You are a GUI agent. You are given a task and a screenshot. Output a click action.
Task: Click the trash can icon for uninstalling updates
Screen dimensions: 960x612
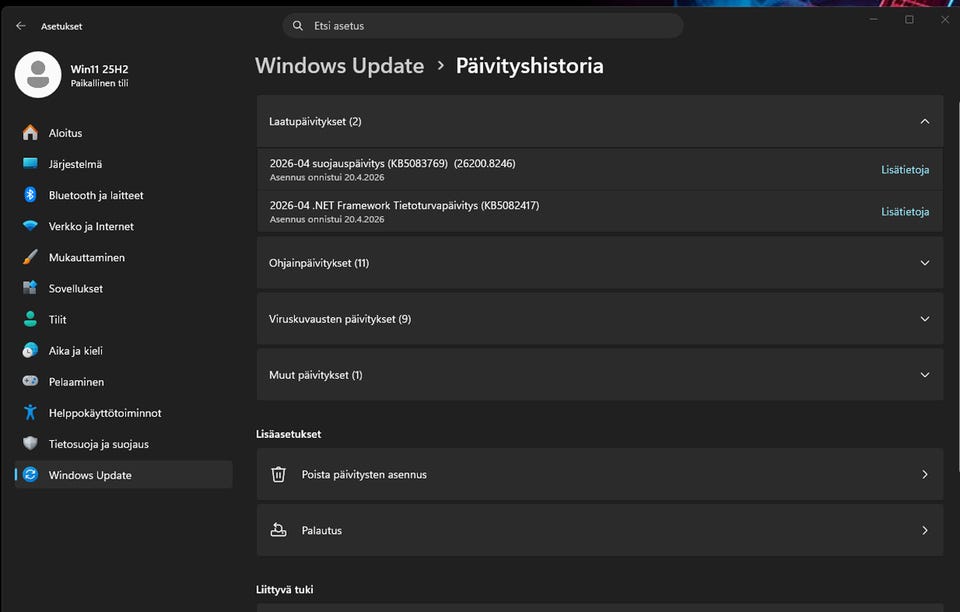coord(279,474)
